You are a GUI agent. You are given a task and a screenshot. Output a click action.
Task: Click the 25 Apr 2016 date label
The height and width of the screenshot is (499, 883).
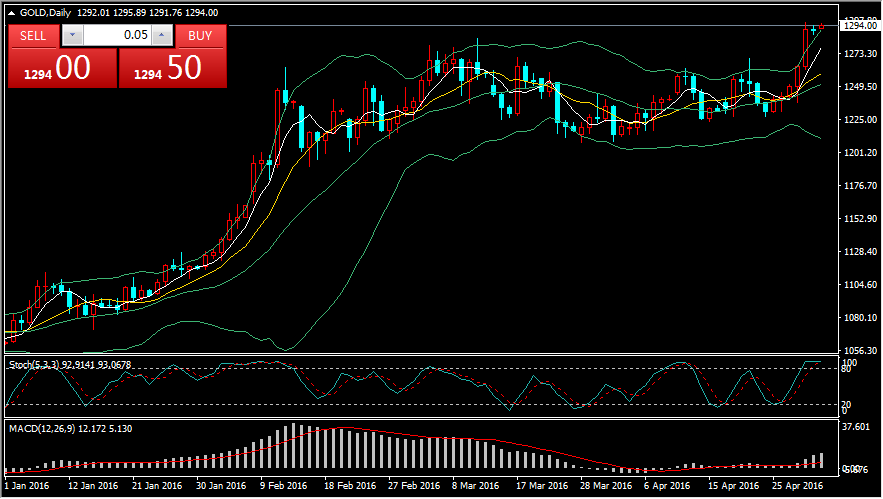pos(797,485)
